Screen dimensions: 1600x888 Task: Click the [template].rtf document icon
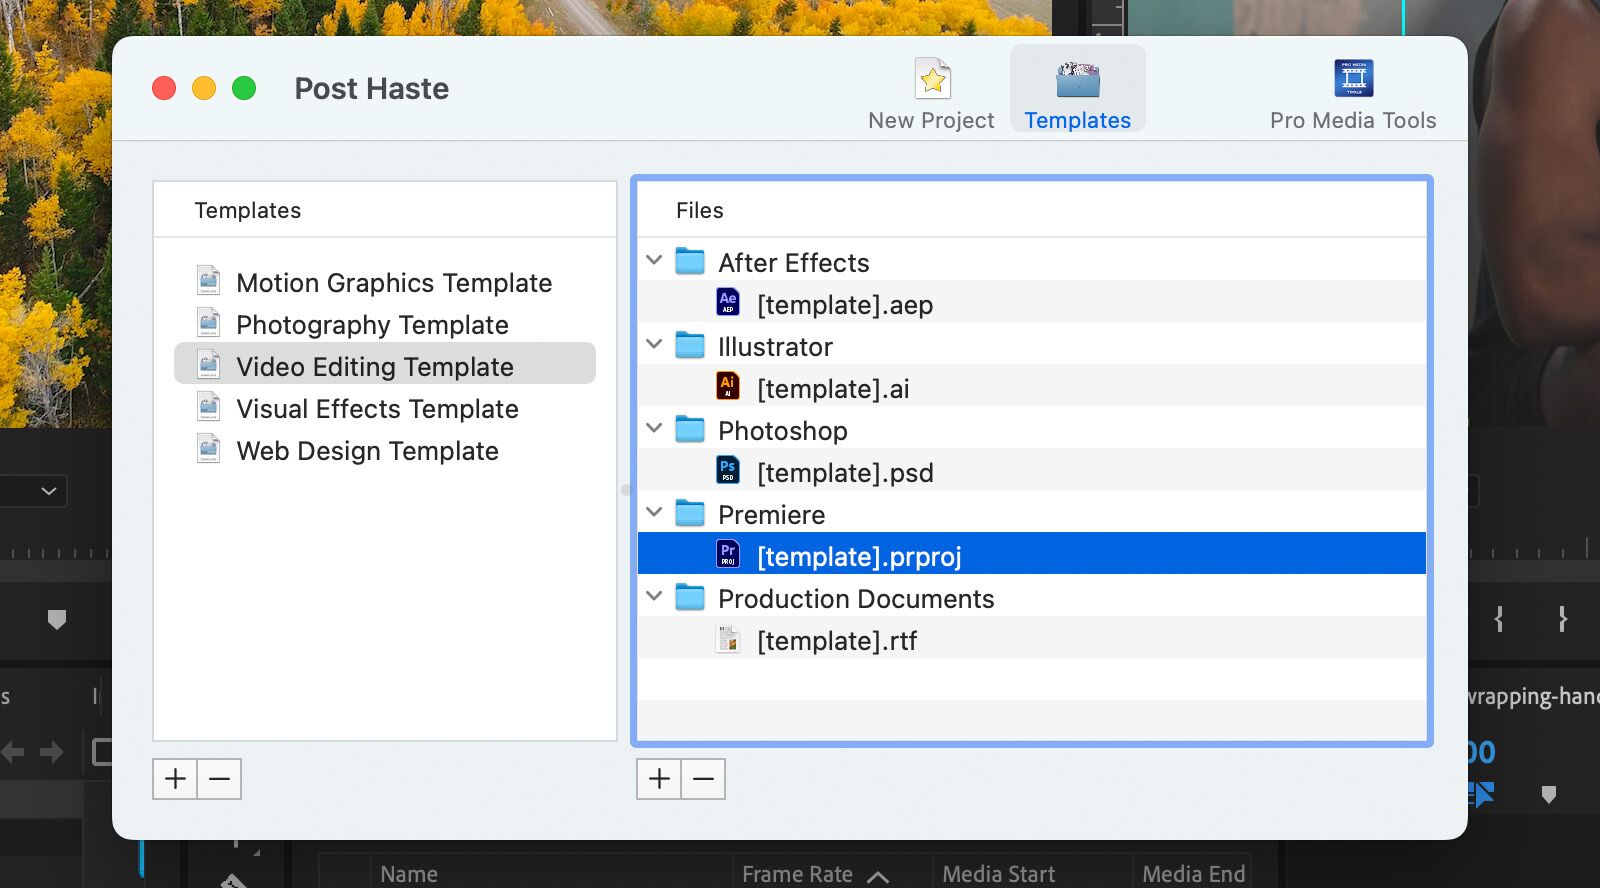(x=728, y=639)
